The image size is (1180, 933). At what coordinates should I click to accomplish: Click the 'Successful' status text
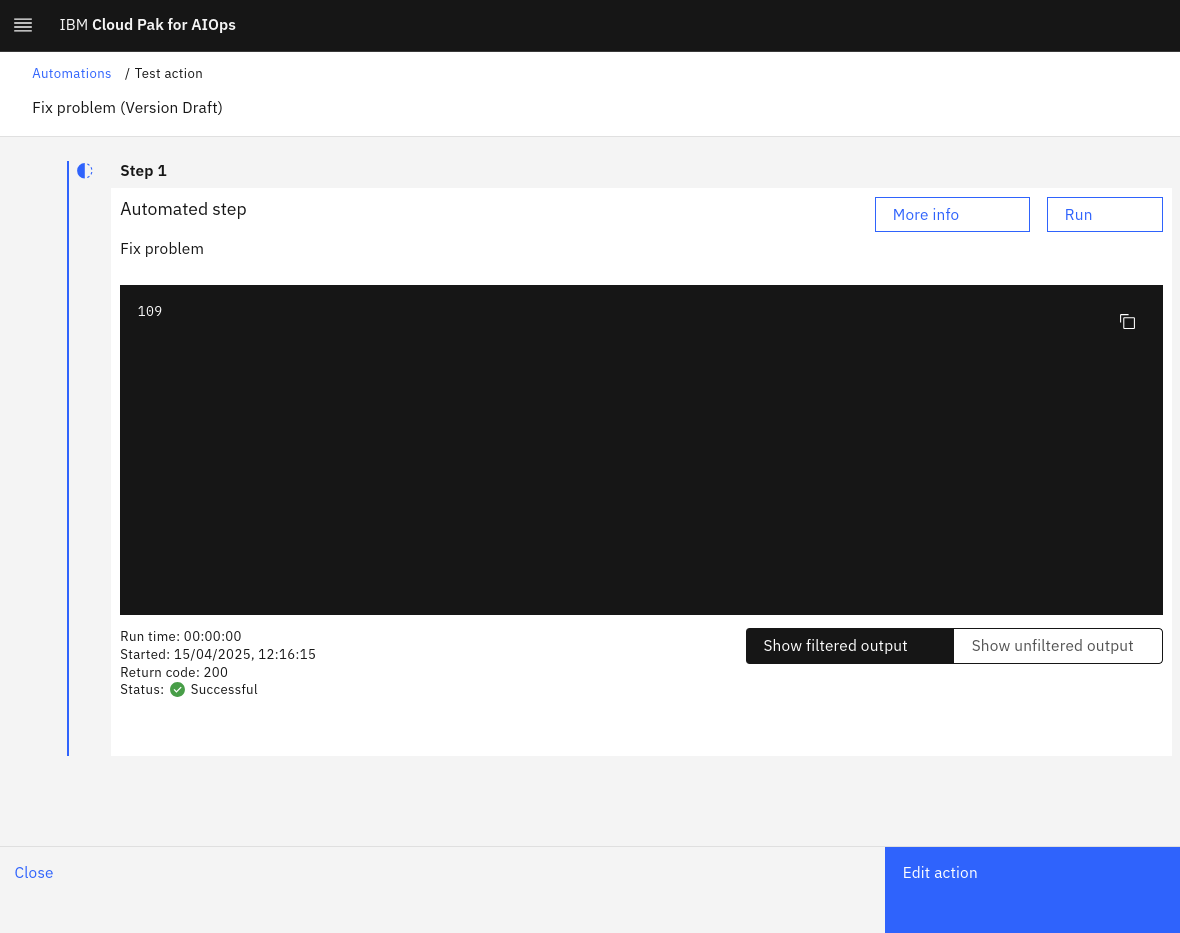(x=224, y=690)
